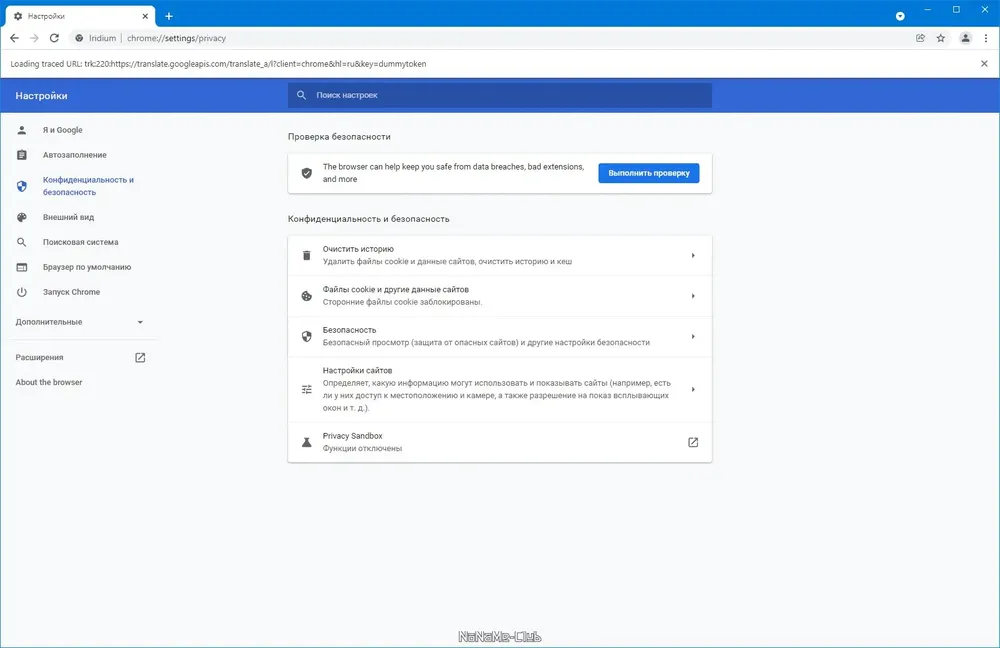1000x648 pixels.
Task: Go to Поисковая система settings
Action: pos(80,242)
